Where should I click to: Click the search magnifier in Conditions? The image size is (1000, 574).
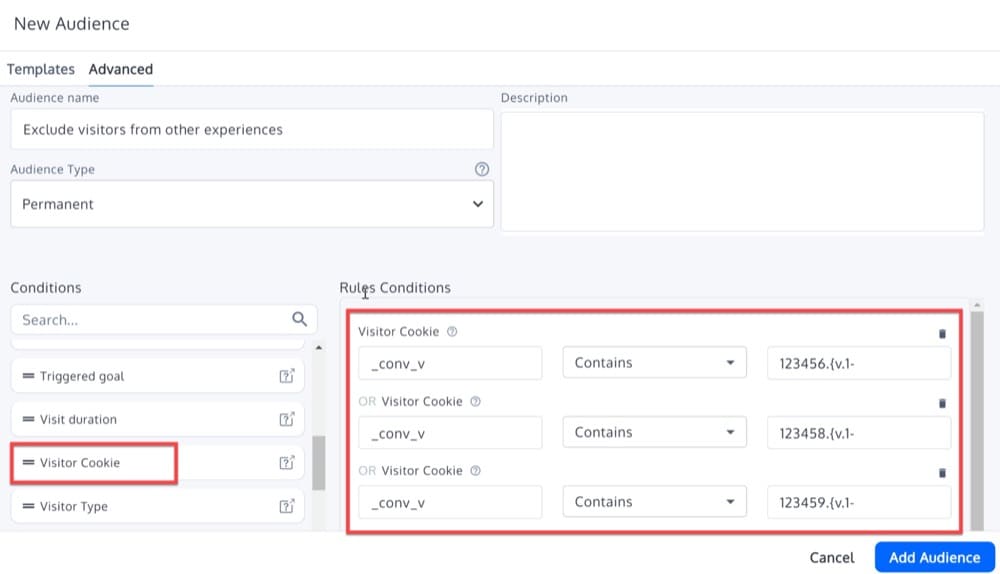pos(299,319)
